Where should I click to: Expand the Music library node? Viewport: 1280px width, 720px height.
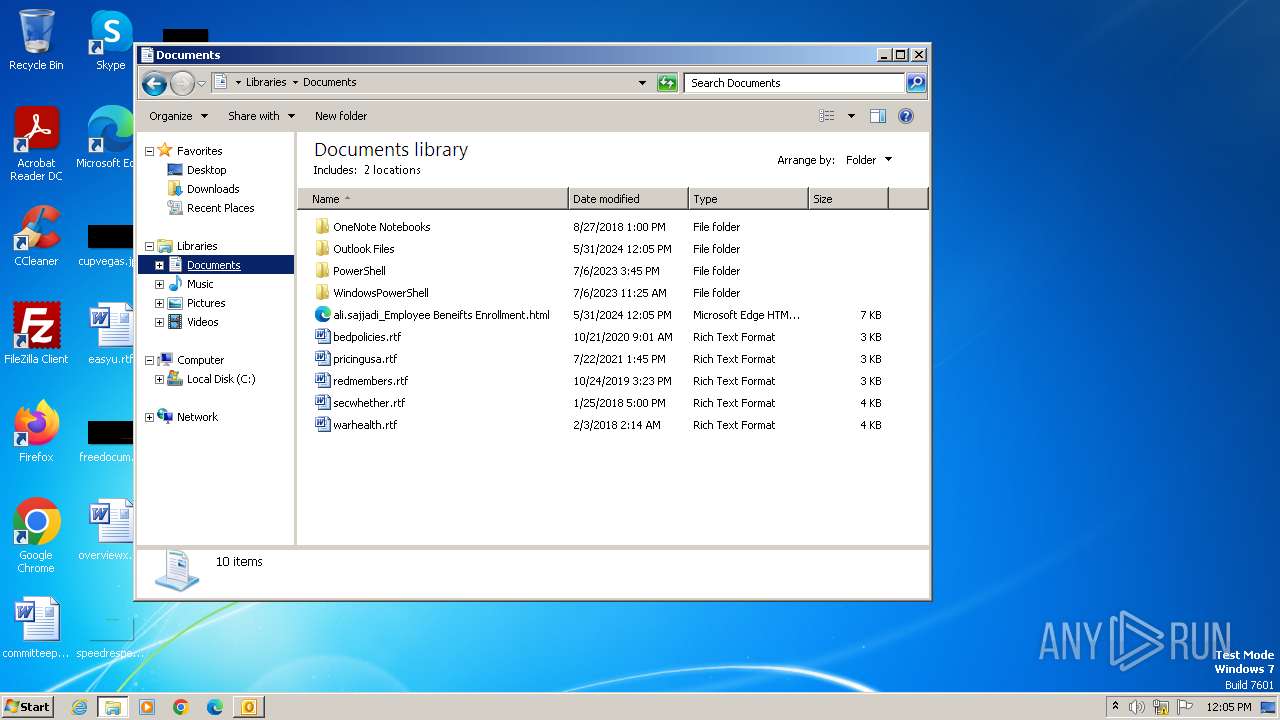point(159,284)
